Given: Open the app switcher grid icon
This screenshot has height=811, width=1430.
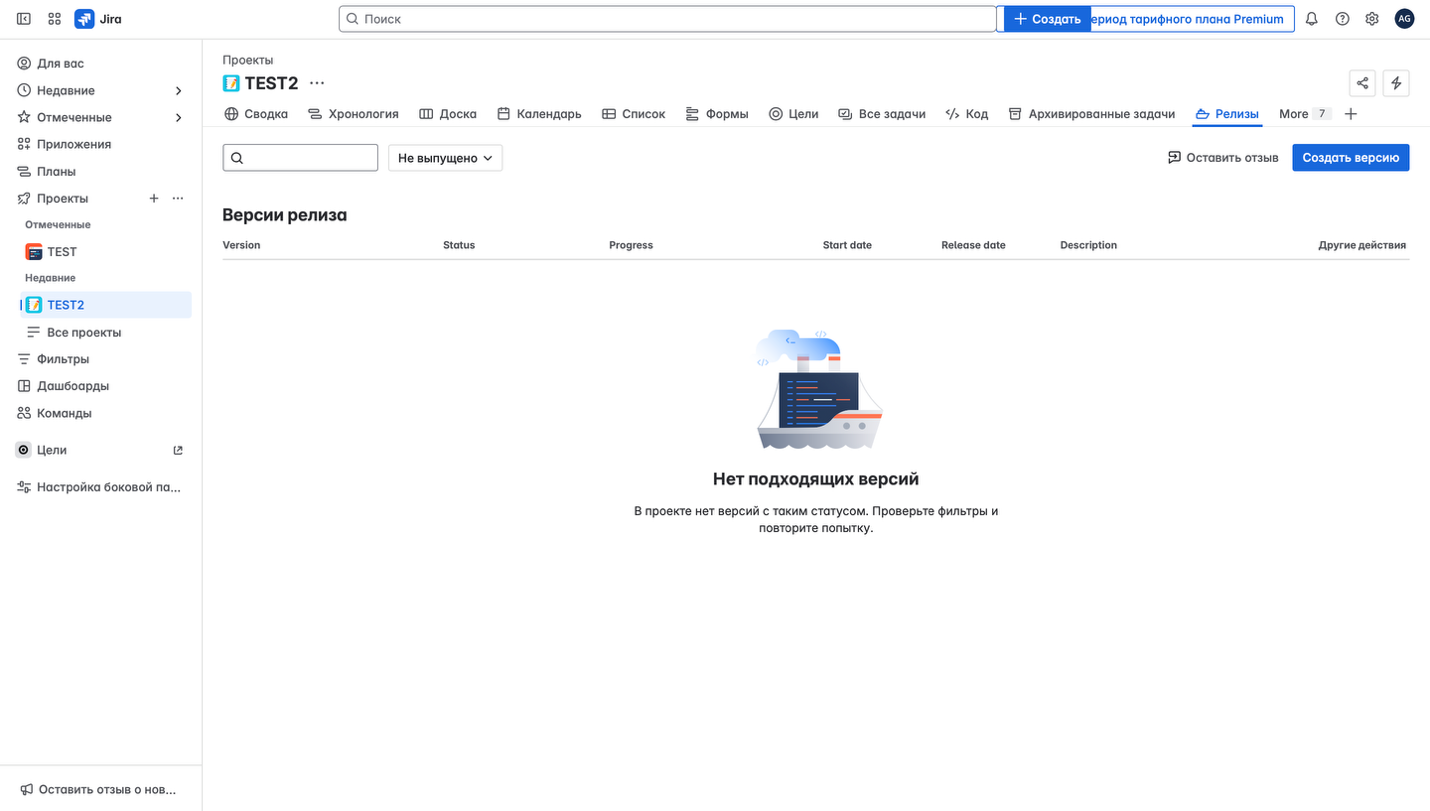Looking at the screenshot, I should (54, 18).
